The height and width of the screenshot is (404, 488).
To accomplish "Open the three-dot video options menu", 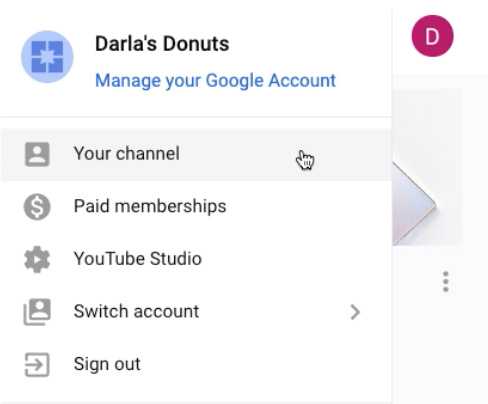I will (x=446, y=282).
